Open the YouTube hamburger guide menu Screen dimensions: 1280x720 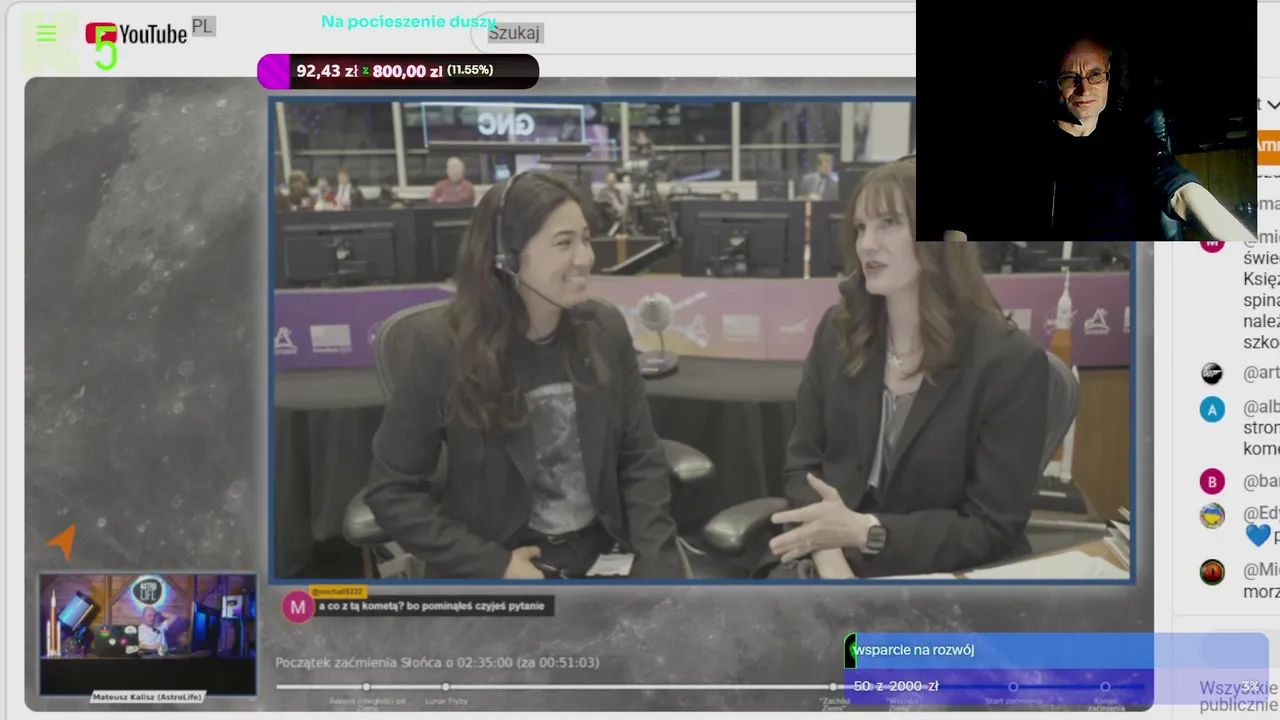click(x=46, y=34)
